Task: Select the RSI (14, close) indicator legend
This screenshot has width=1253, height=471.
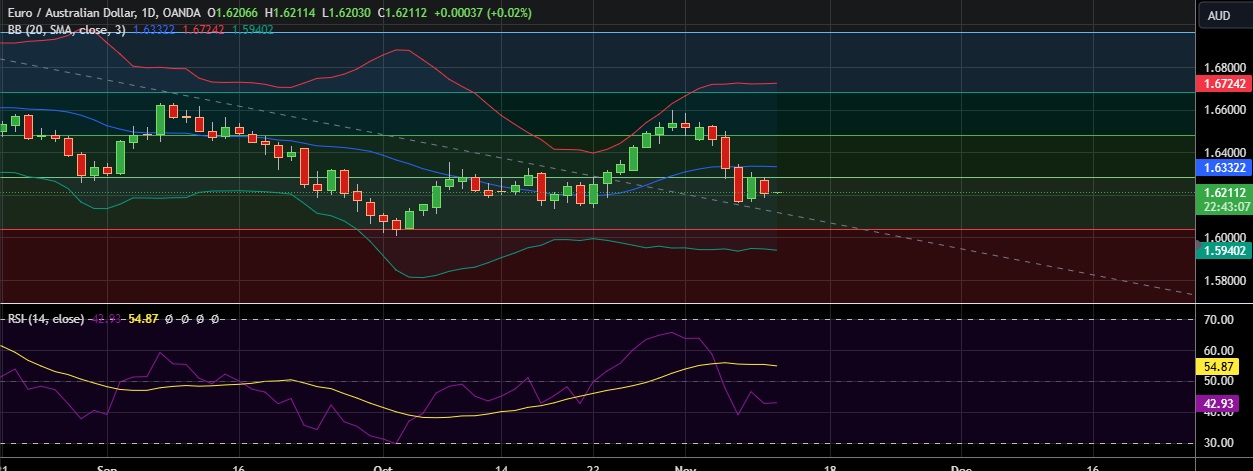Action: [46, 318]
